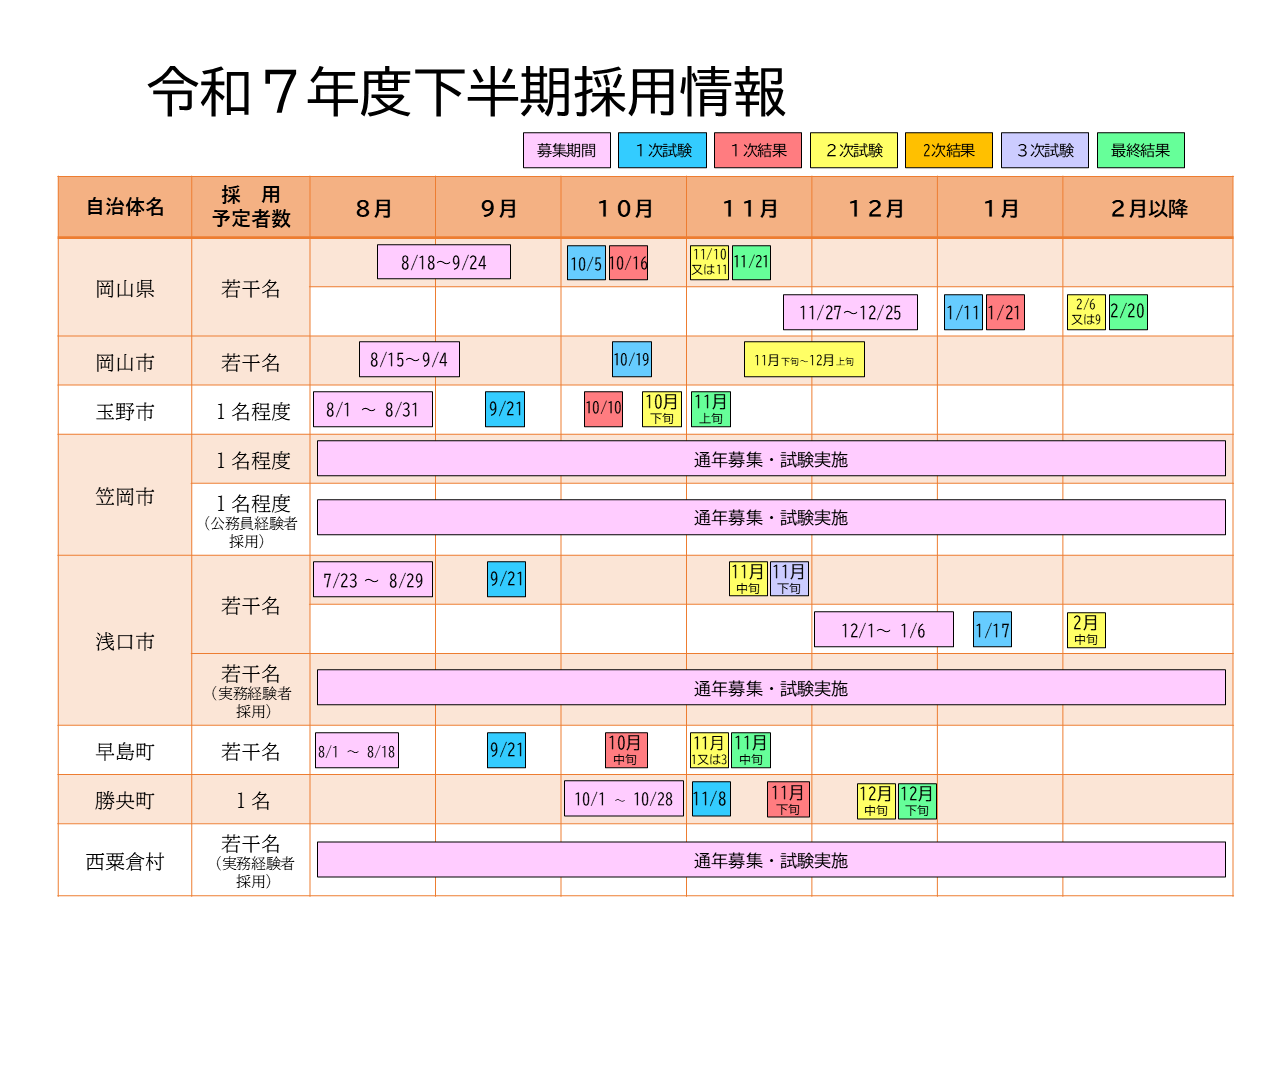Image resolution: width=1280 pixels, height=1070 pixels.
Task: Click the 1/17 exam marker for 浅口市
Action: point(992,630)
